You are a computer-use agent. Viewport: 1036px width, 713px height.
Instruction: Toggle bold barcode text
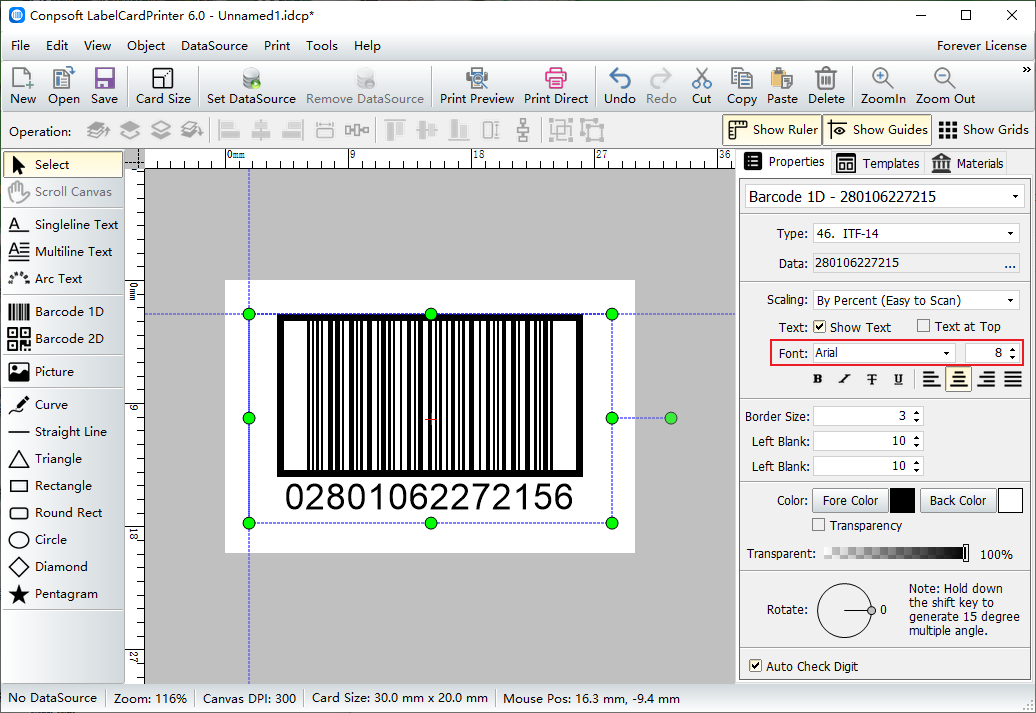point(817,379)
